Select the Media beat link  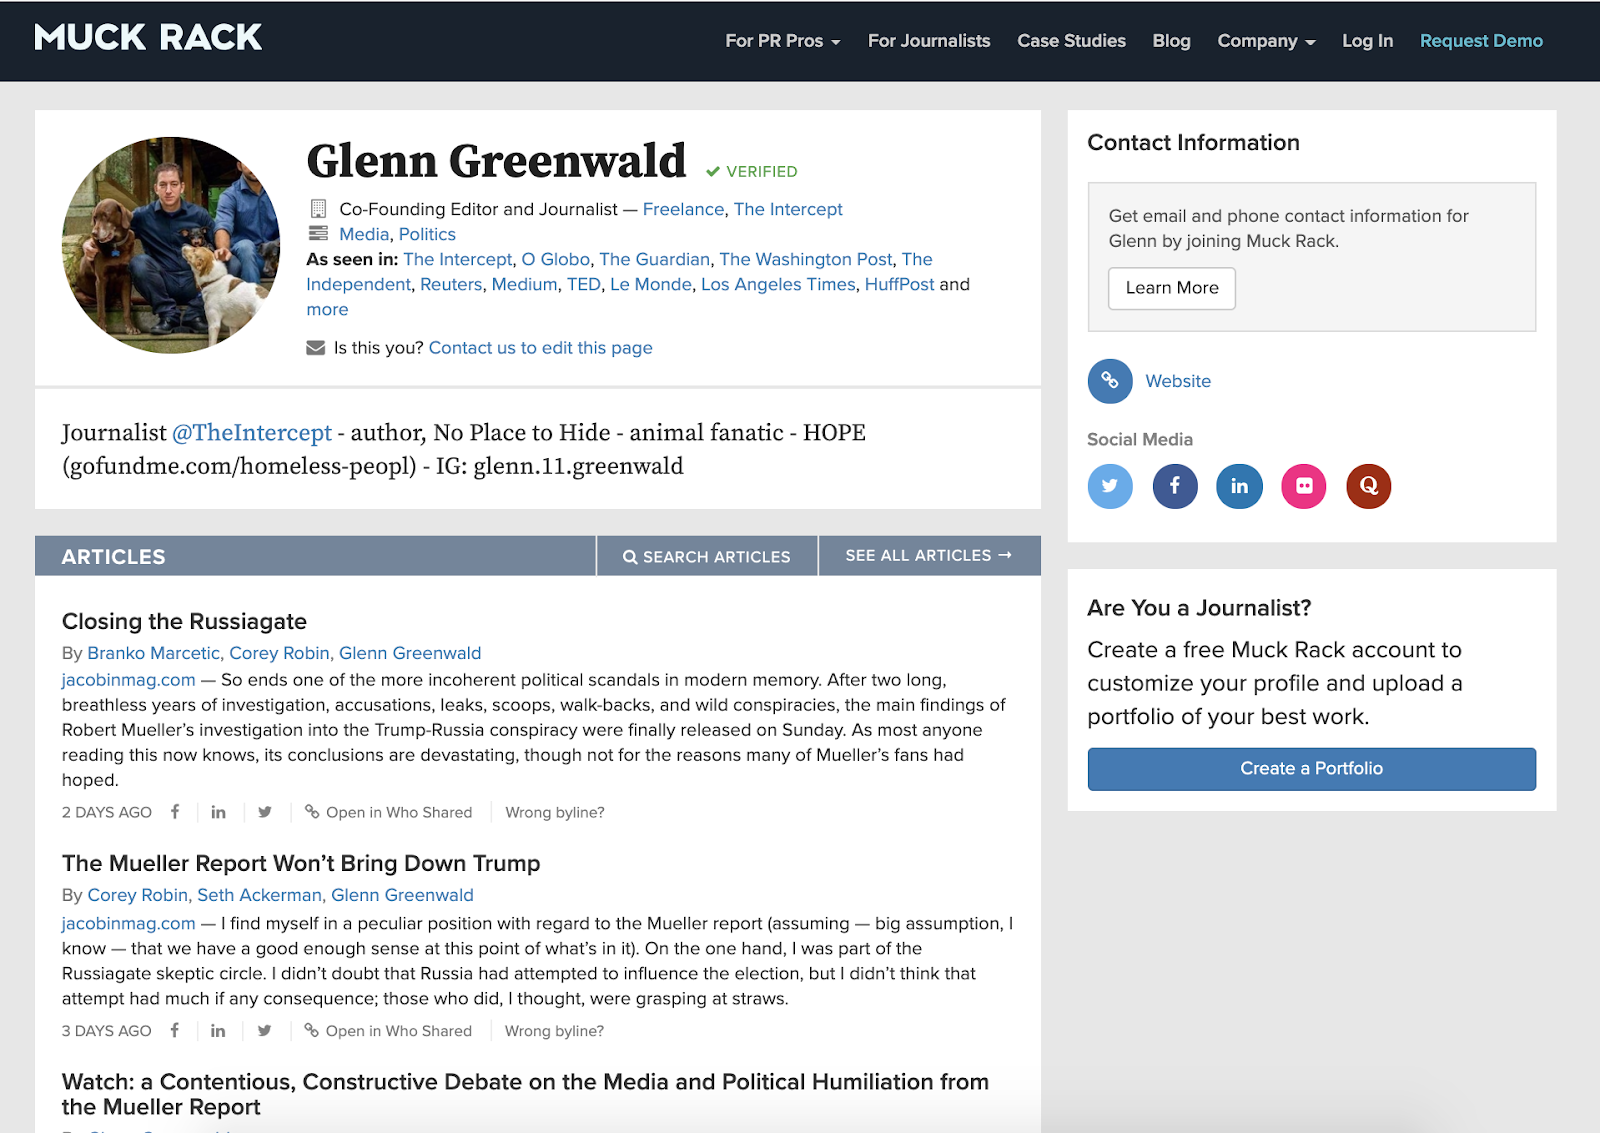pyautogui.click(x=364, y=234)
